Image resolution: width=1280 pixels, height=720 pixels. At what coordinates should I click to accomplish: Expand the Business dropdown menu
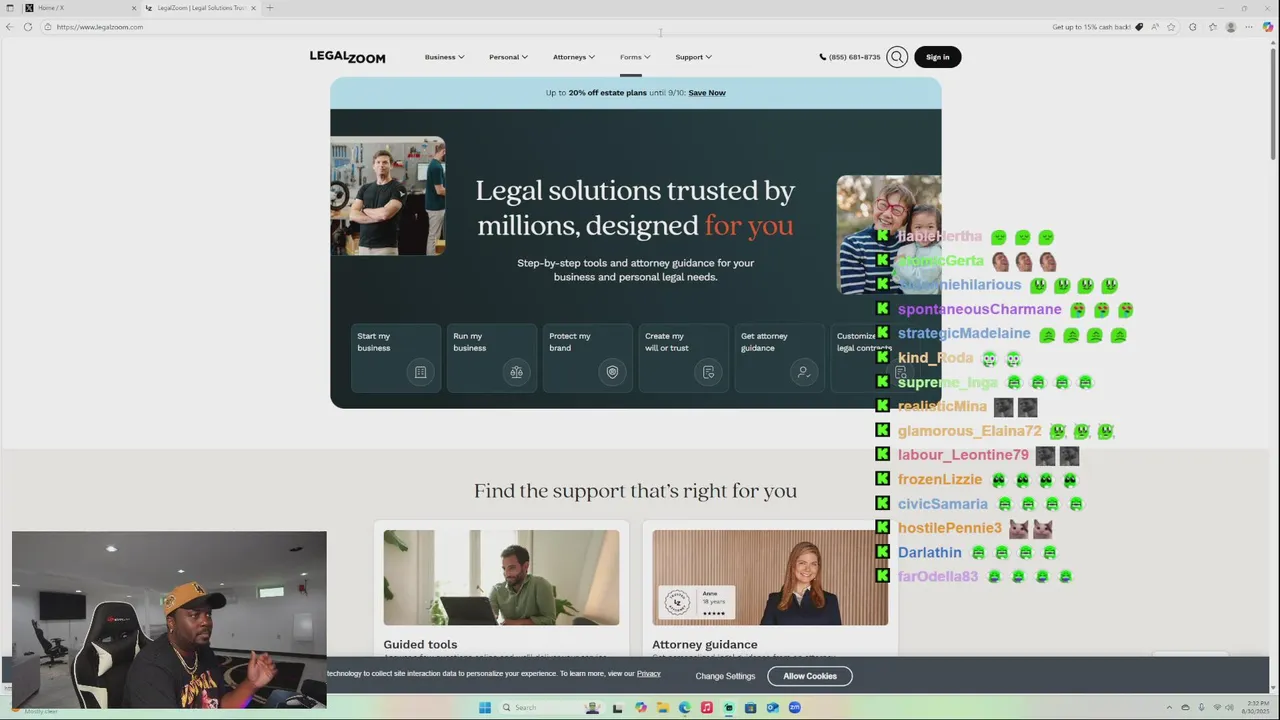pyautogui.click(x=444, y=57)
